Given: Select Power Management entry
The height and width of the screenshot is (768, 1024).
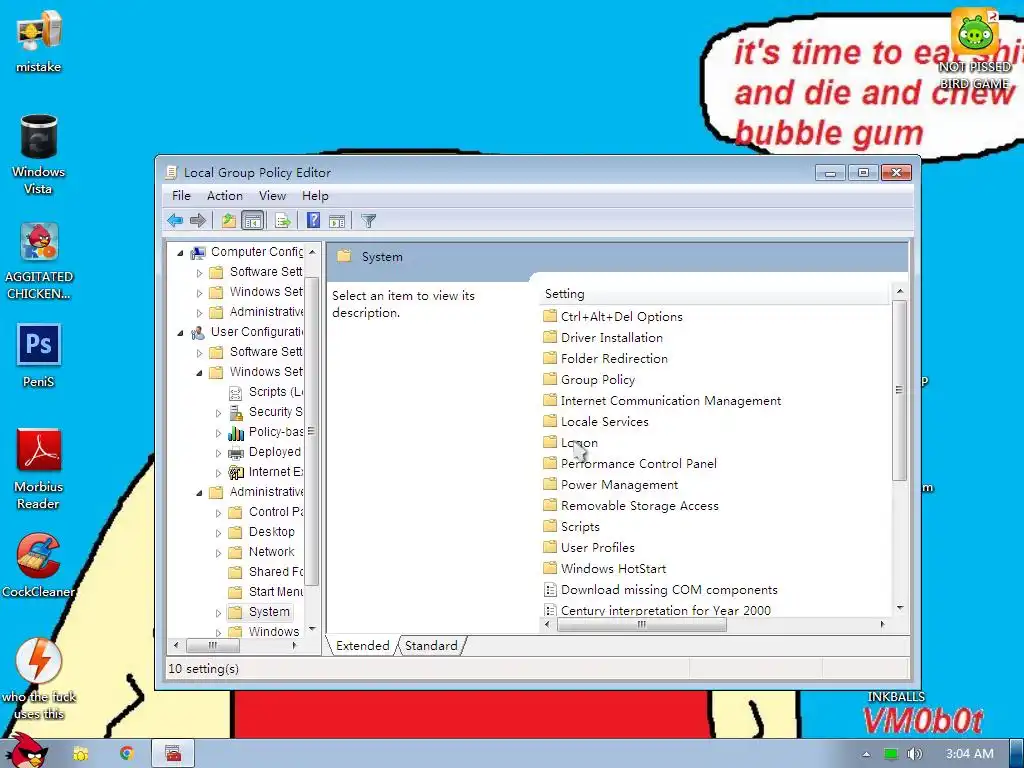Looking at the screenshot, I should tap(611, 485).
